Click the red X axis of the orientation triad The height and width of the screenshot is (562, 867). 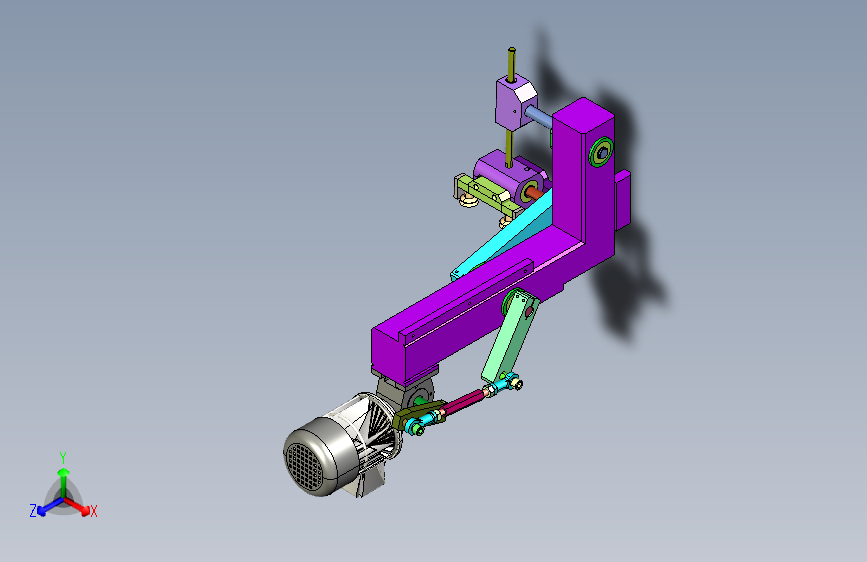click(x=77, y=506)
